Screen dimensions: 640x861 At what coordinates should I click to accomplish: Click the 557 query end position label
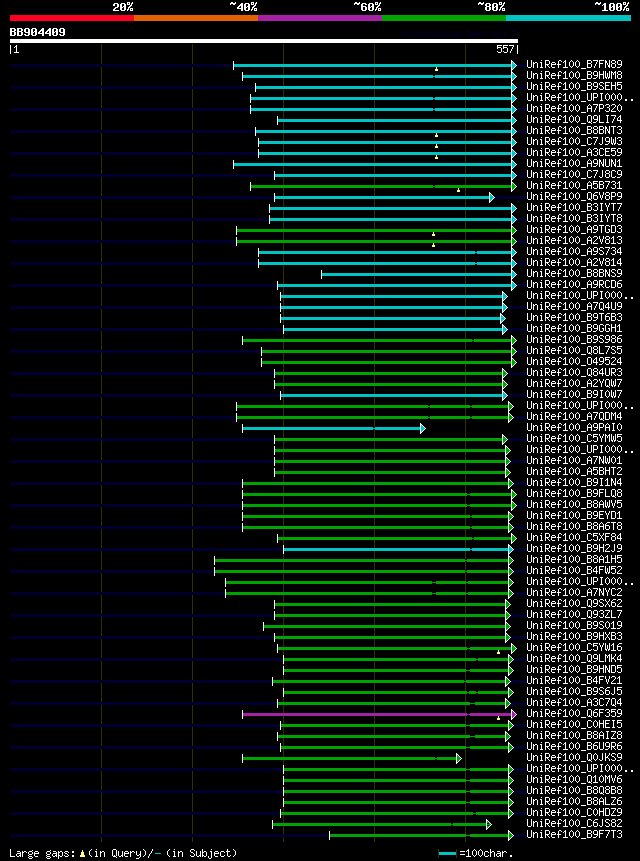(x=506, y=49)
